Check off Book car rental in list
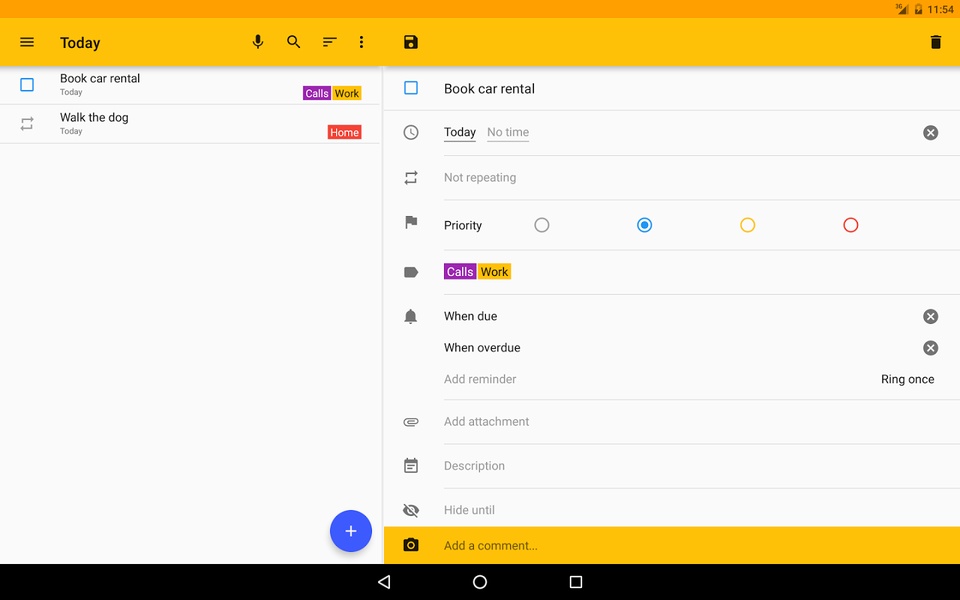This screenshot has width=960, height=600. pyautogui.click(x=27, y=84)
